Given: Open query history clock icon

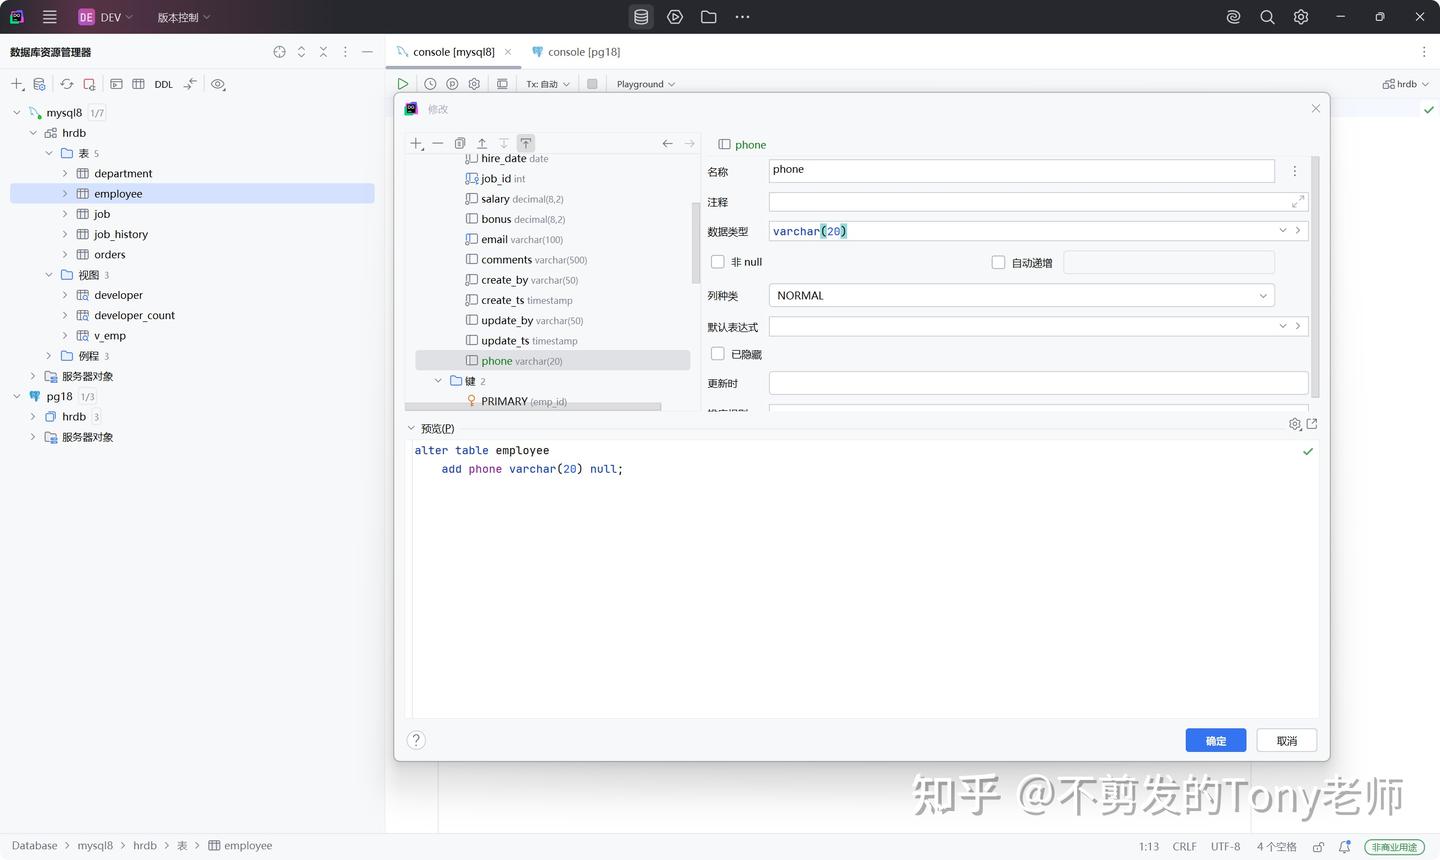Looking at the screenshot, I should pyautogui.click(x=430, y=84).
